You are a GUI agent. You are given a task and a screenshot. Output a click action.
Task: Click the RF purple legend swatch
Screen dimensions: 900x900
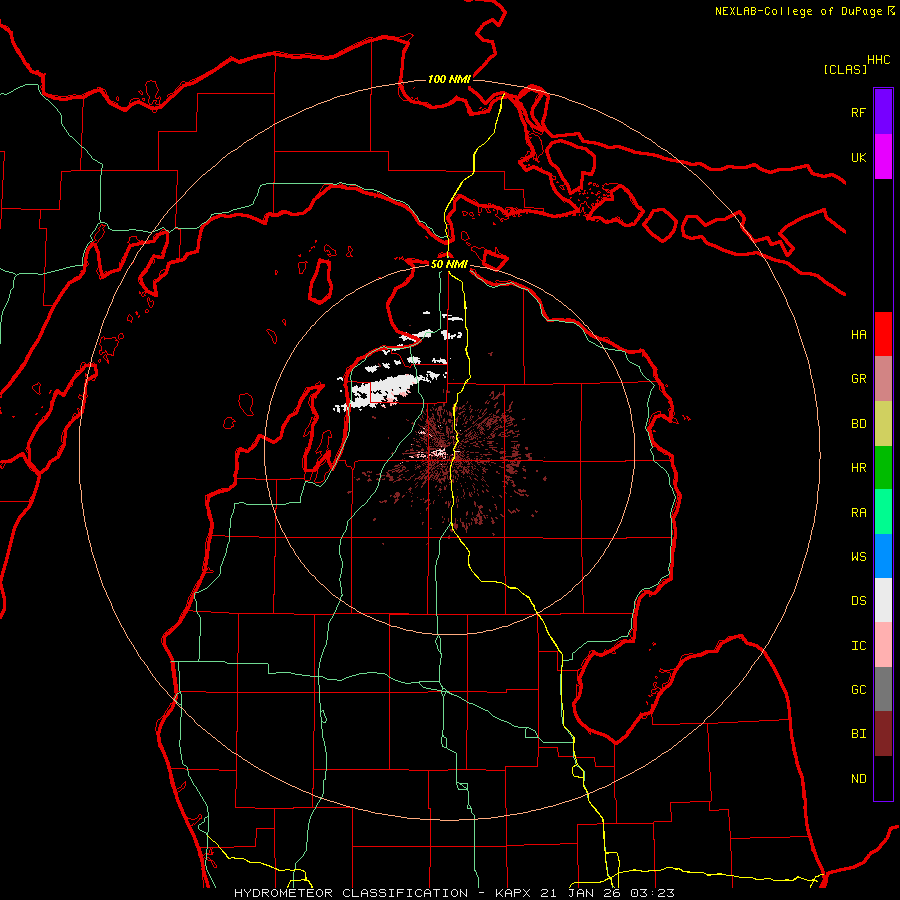[x=883, y=112]
